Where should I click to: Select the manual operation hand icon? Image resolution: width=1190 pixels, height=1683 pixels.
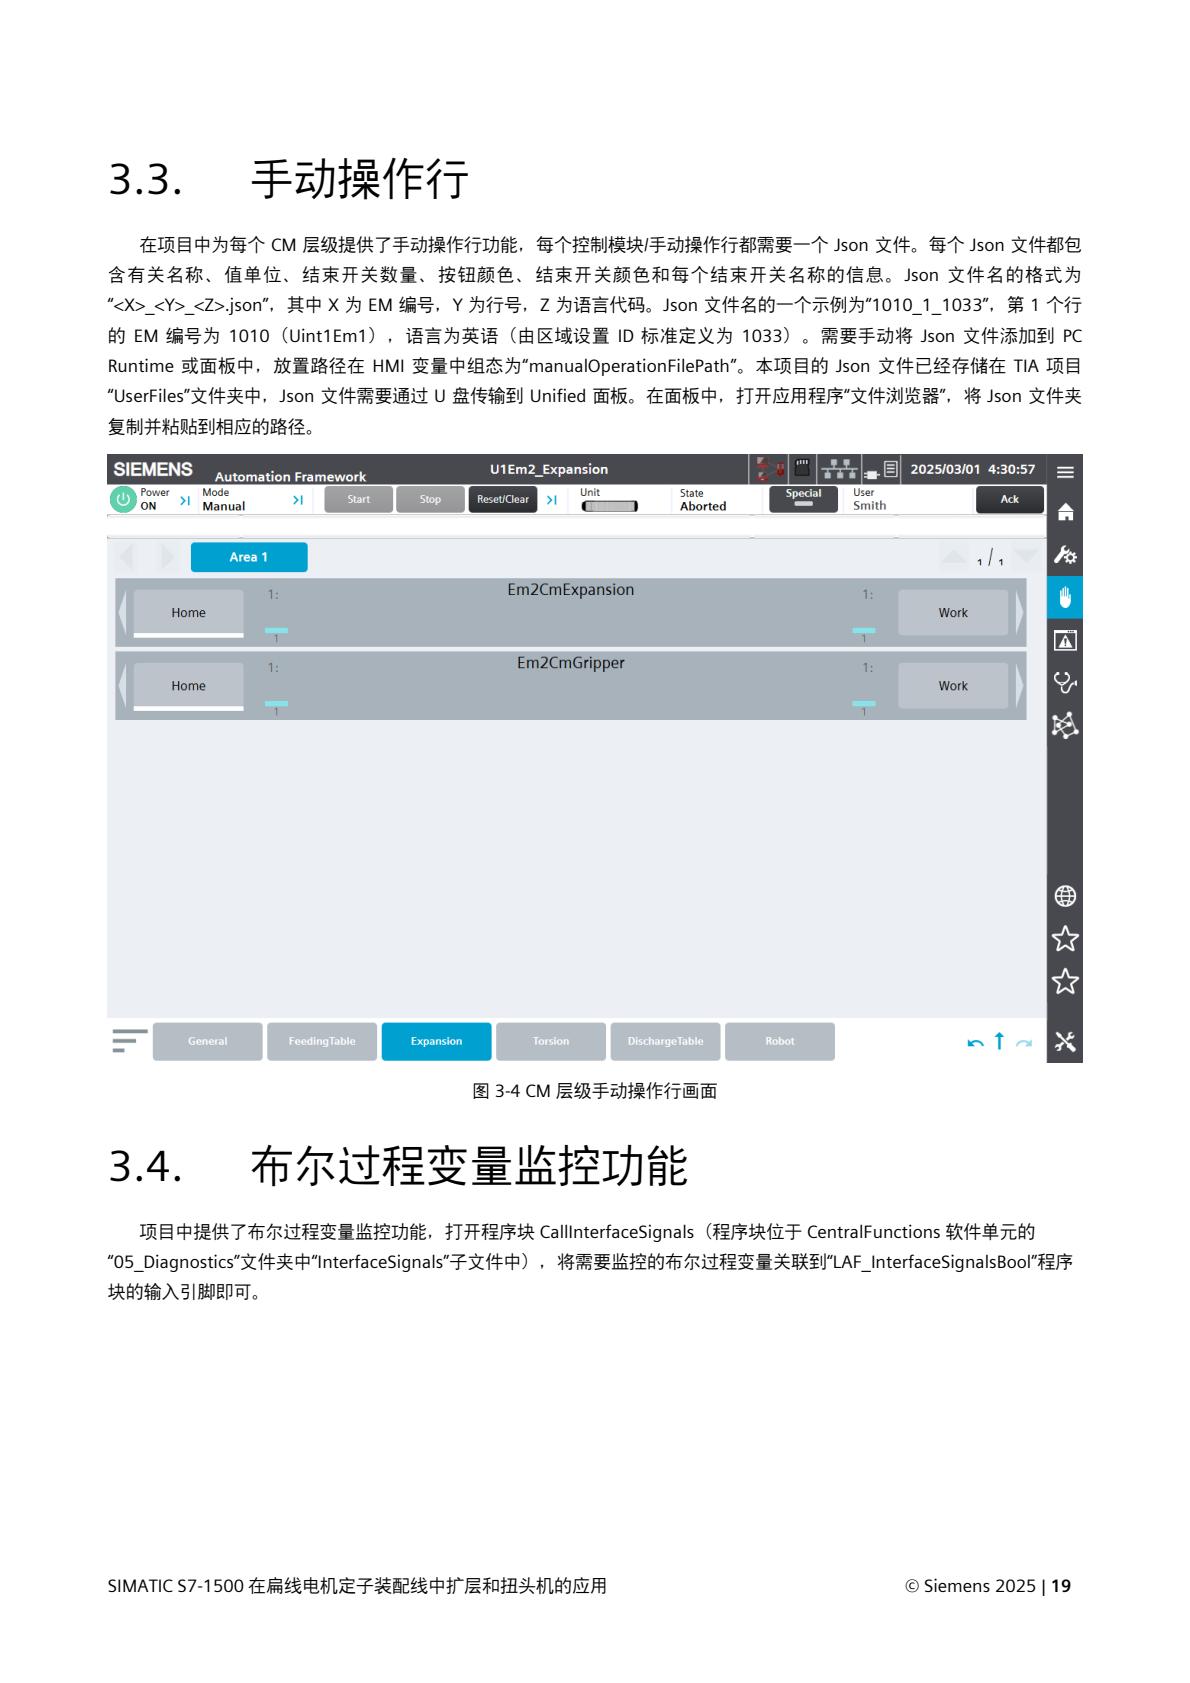[x=1065, y=598]
